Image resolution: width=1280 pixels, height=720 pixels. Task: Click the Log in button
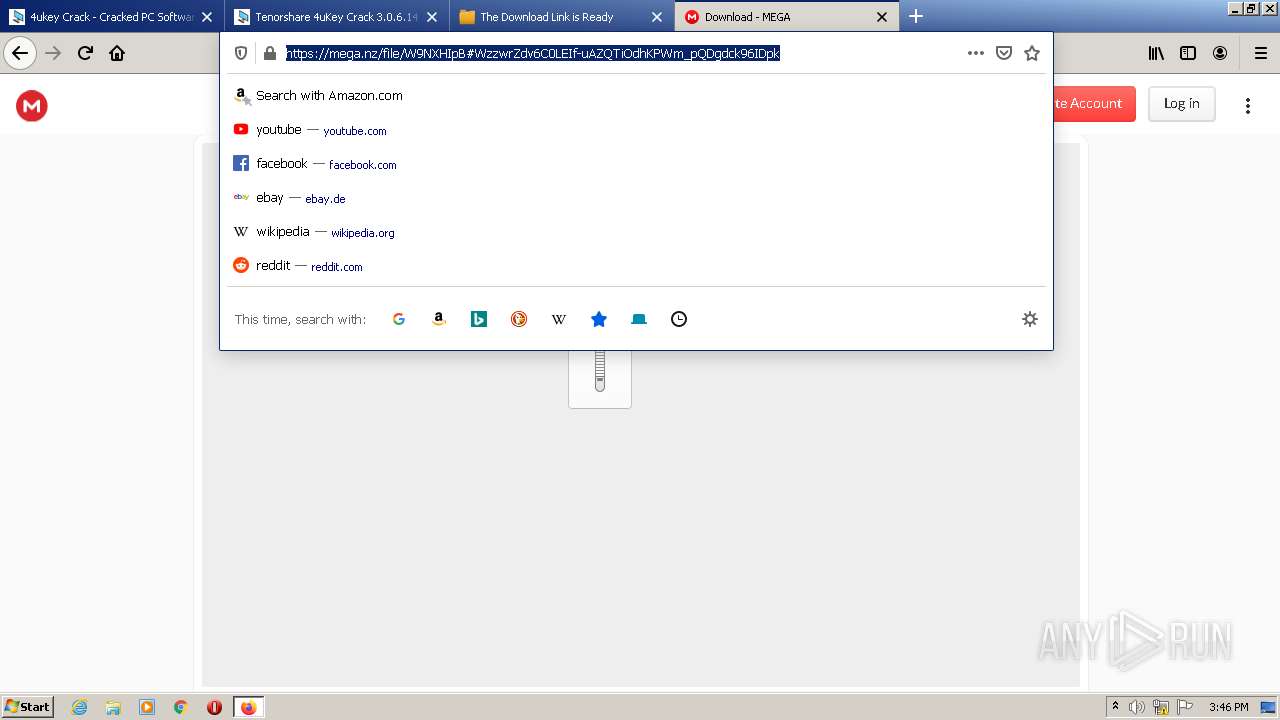1181,104
